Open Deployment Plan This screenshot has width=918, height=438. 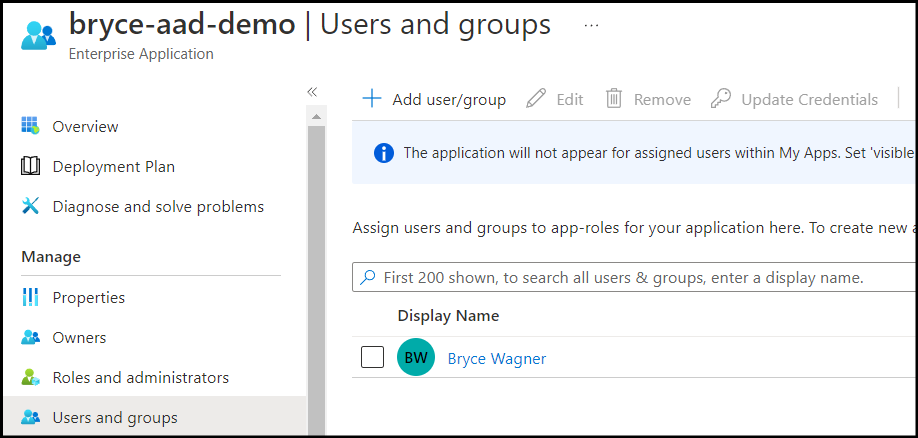pos(114,167)
